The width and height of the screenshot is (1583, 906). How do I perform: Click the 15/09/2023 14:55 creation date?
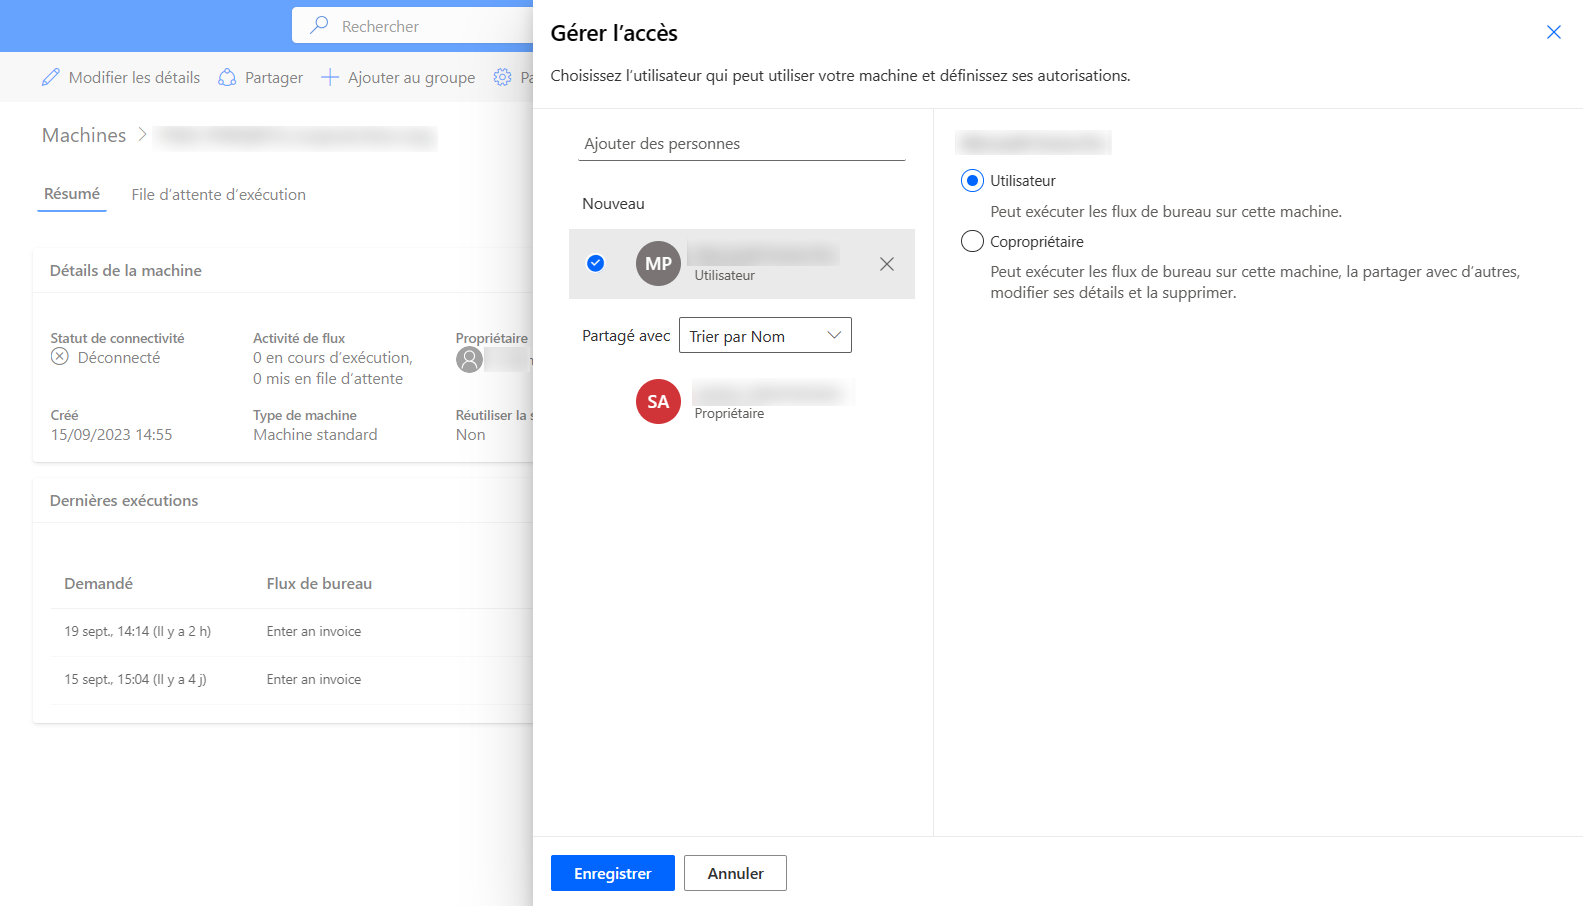pyautogui.click(x=111, y=434)
